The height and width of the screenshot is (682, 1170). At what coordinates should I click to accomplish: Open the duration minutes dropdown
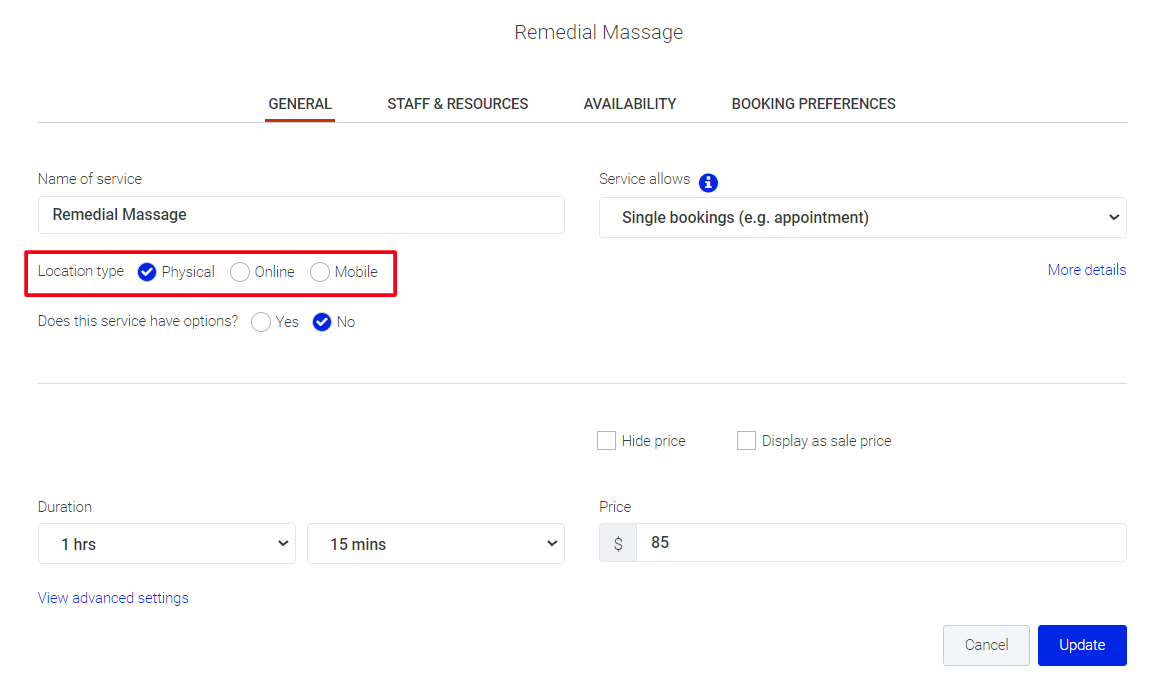[x=435, y=544]
